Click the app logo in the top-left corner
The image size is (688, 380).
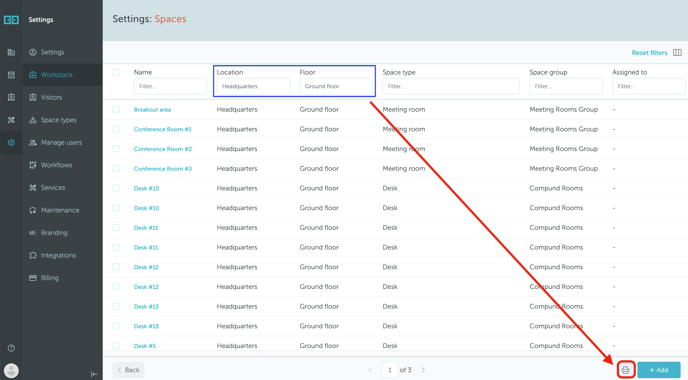coord(11,20)
